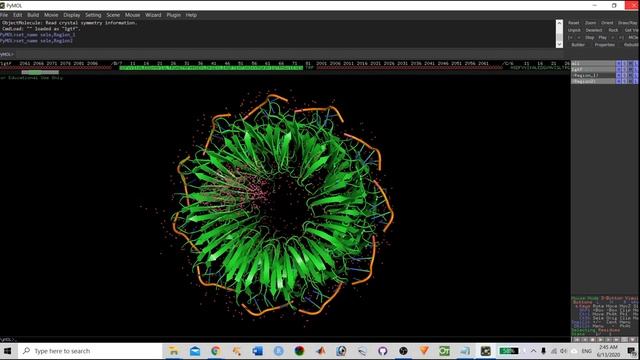Toggle the 'all' object row on or off

(x=593, y=63)
